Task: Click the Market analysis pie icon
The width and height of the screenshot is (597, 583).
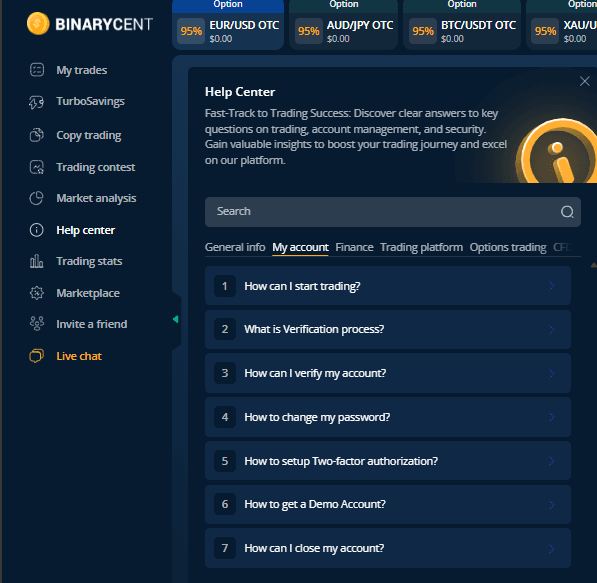Action: (x=37, y=198)
